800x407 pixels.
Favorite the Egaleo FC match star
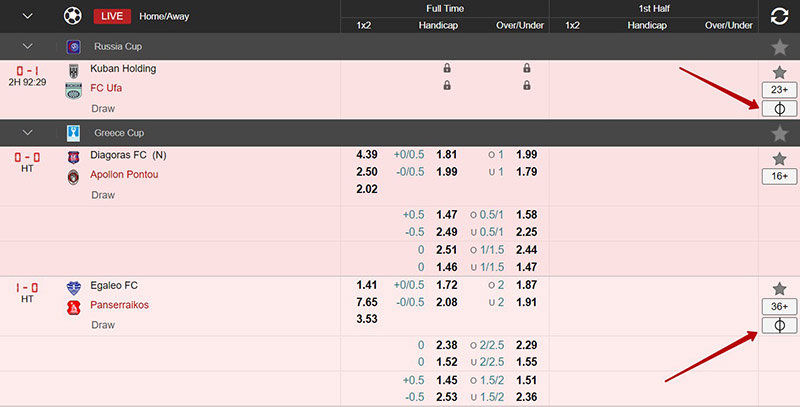point(779,288)
